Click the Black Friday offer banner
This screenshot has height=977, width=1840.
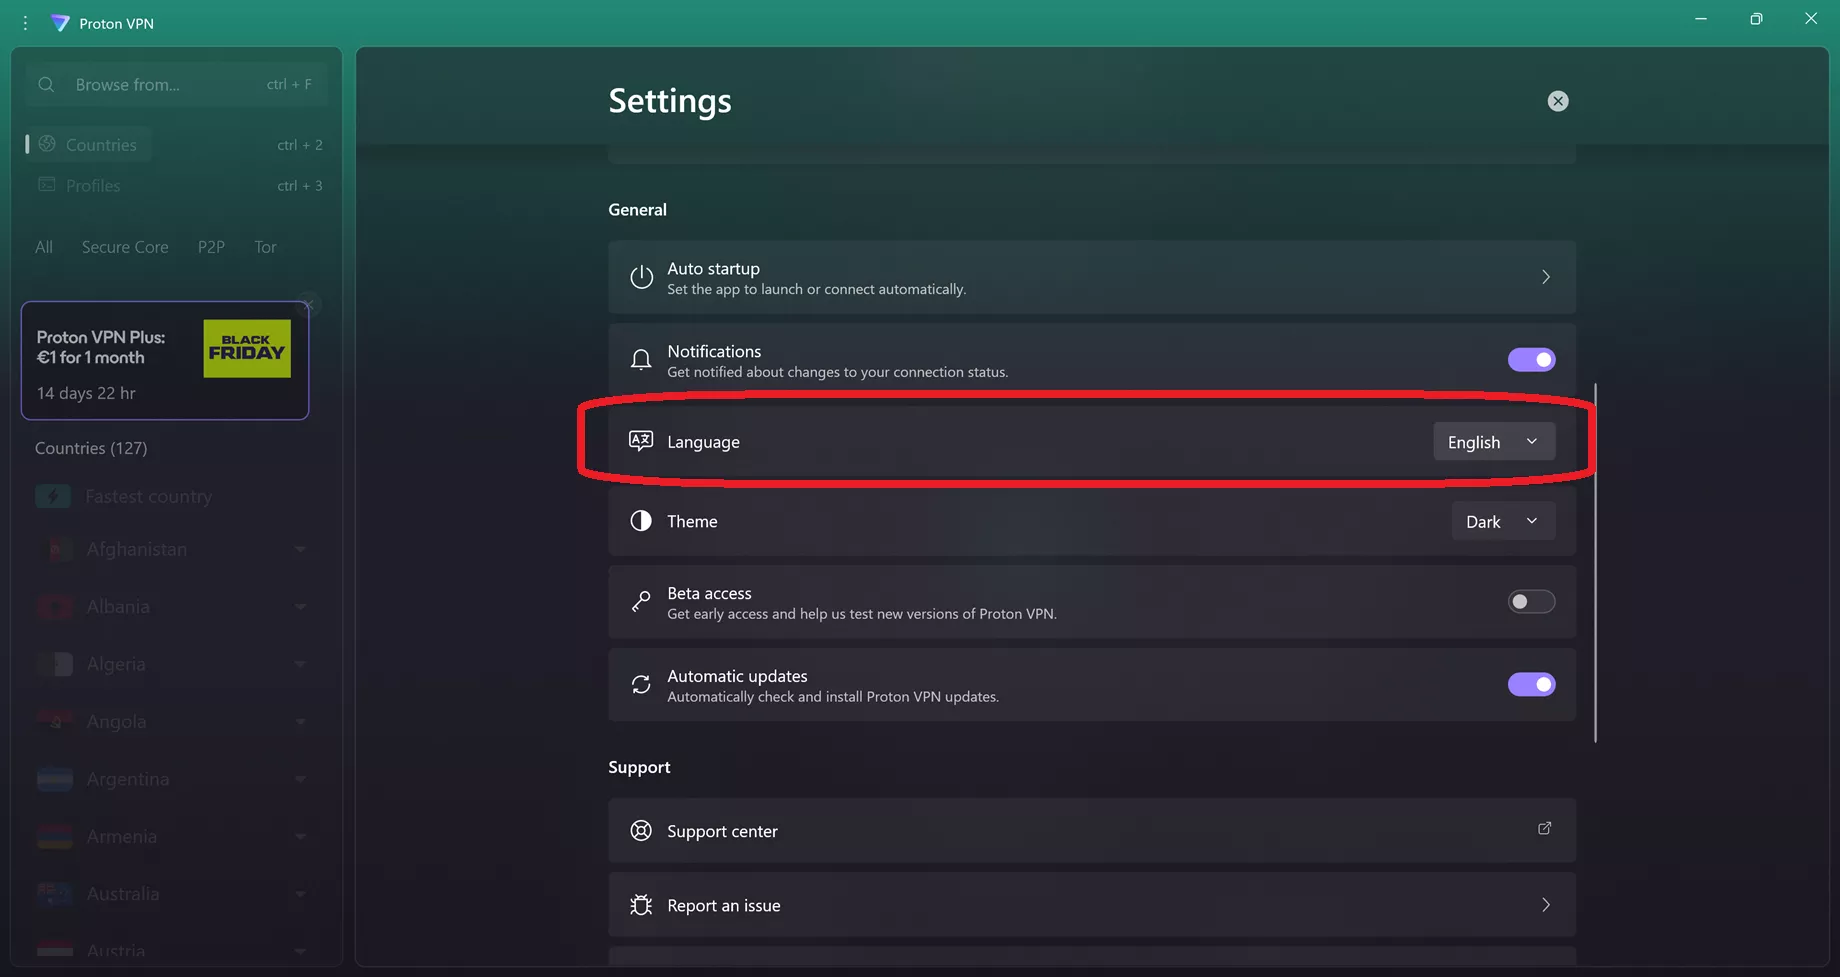click(165, 361)
